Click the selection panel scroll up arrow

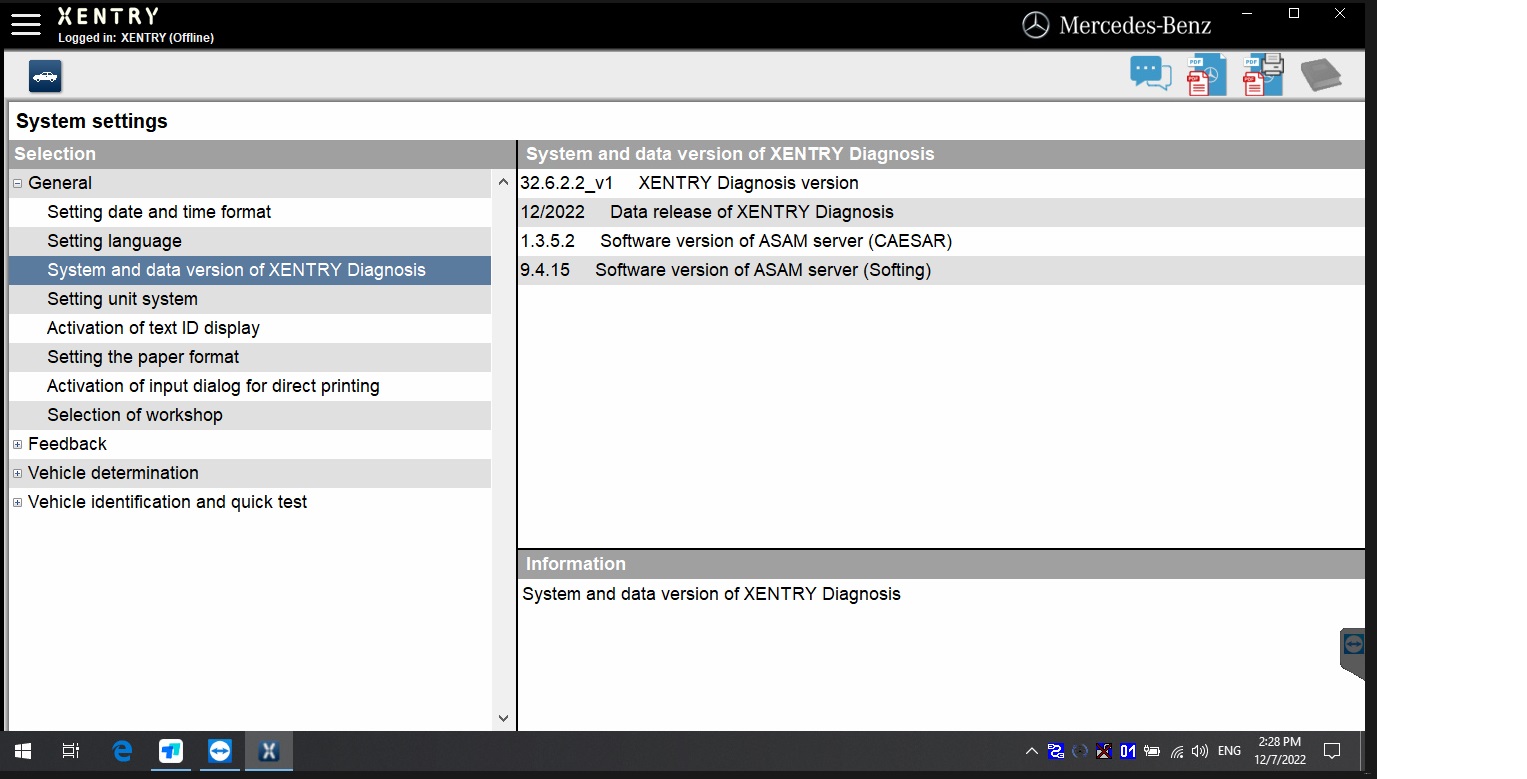tap(503, 183)
